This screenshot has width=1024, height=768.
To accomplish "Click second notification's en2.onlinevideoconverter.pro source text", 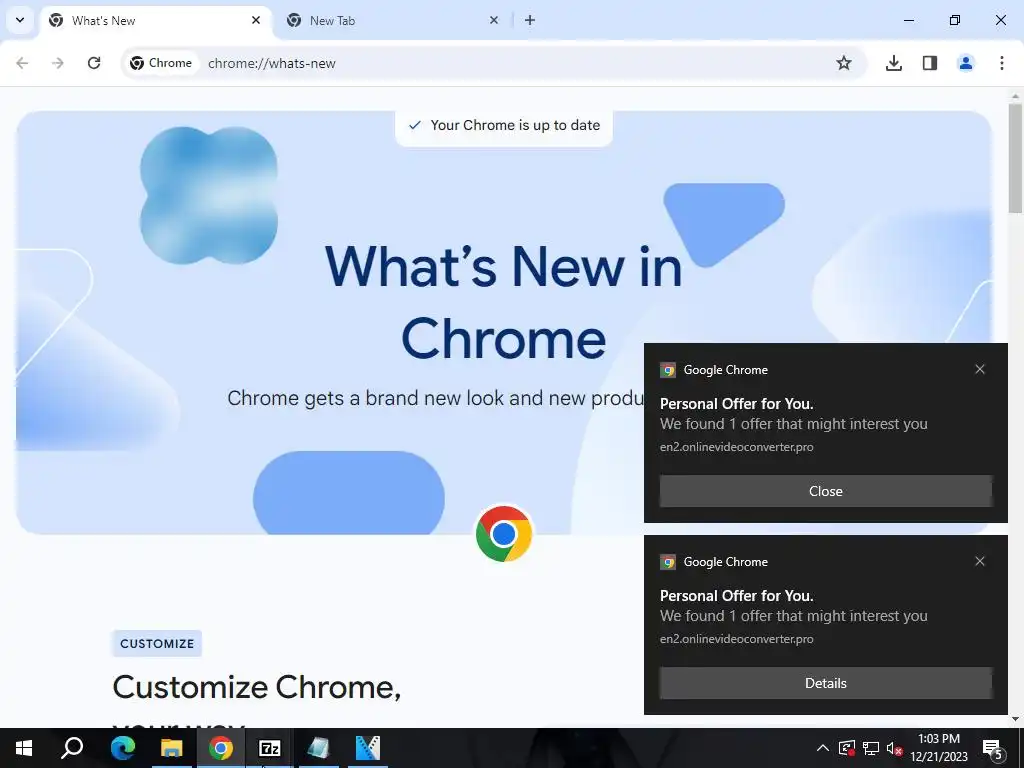I will pos(737,639).
